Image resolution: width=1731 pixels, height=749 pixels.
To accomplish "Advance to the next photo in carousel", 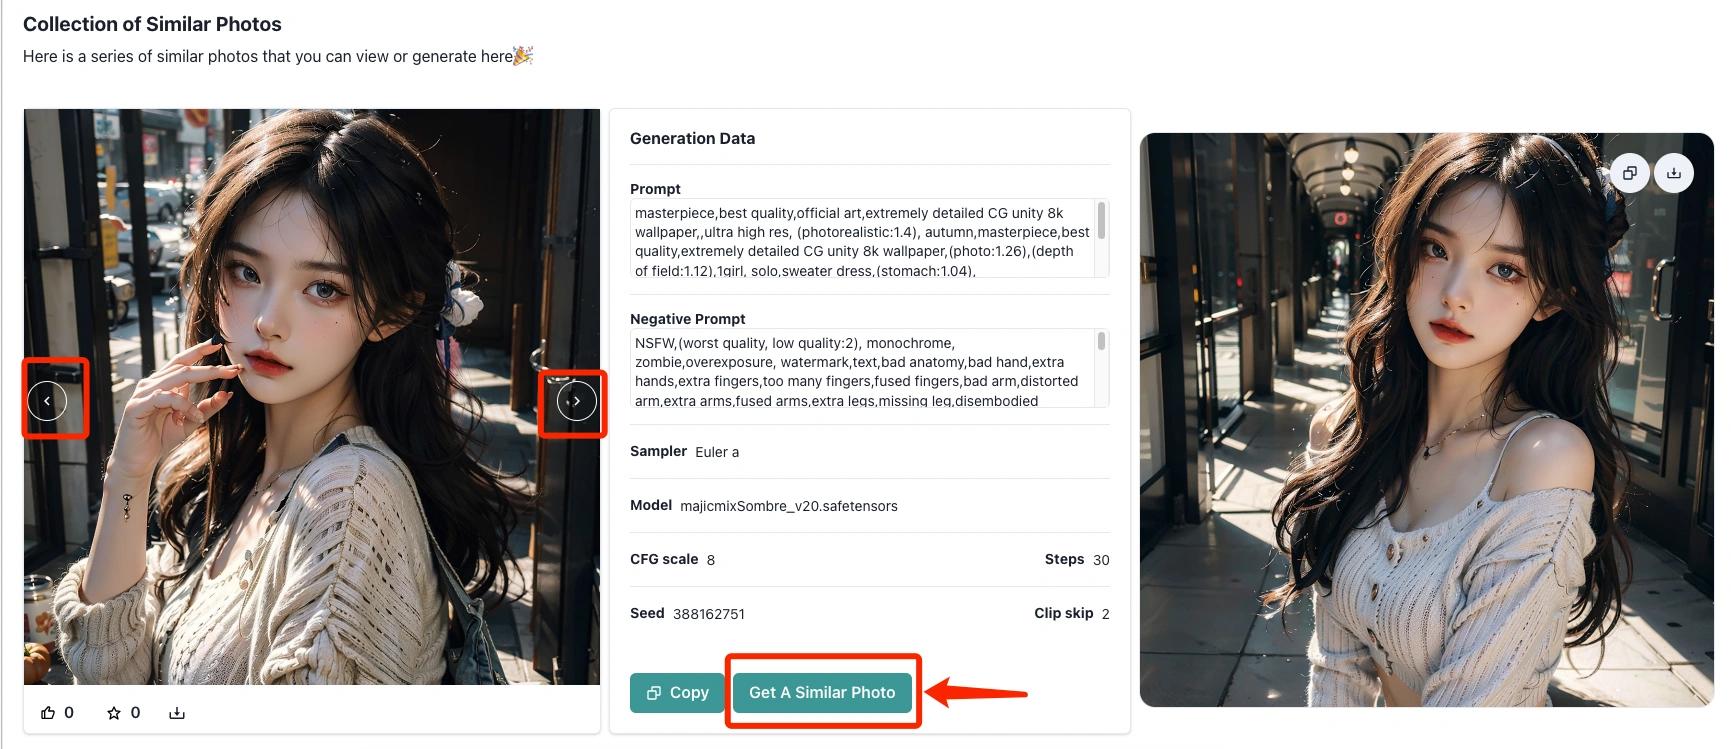I will coord(576,401).
